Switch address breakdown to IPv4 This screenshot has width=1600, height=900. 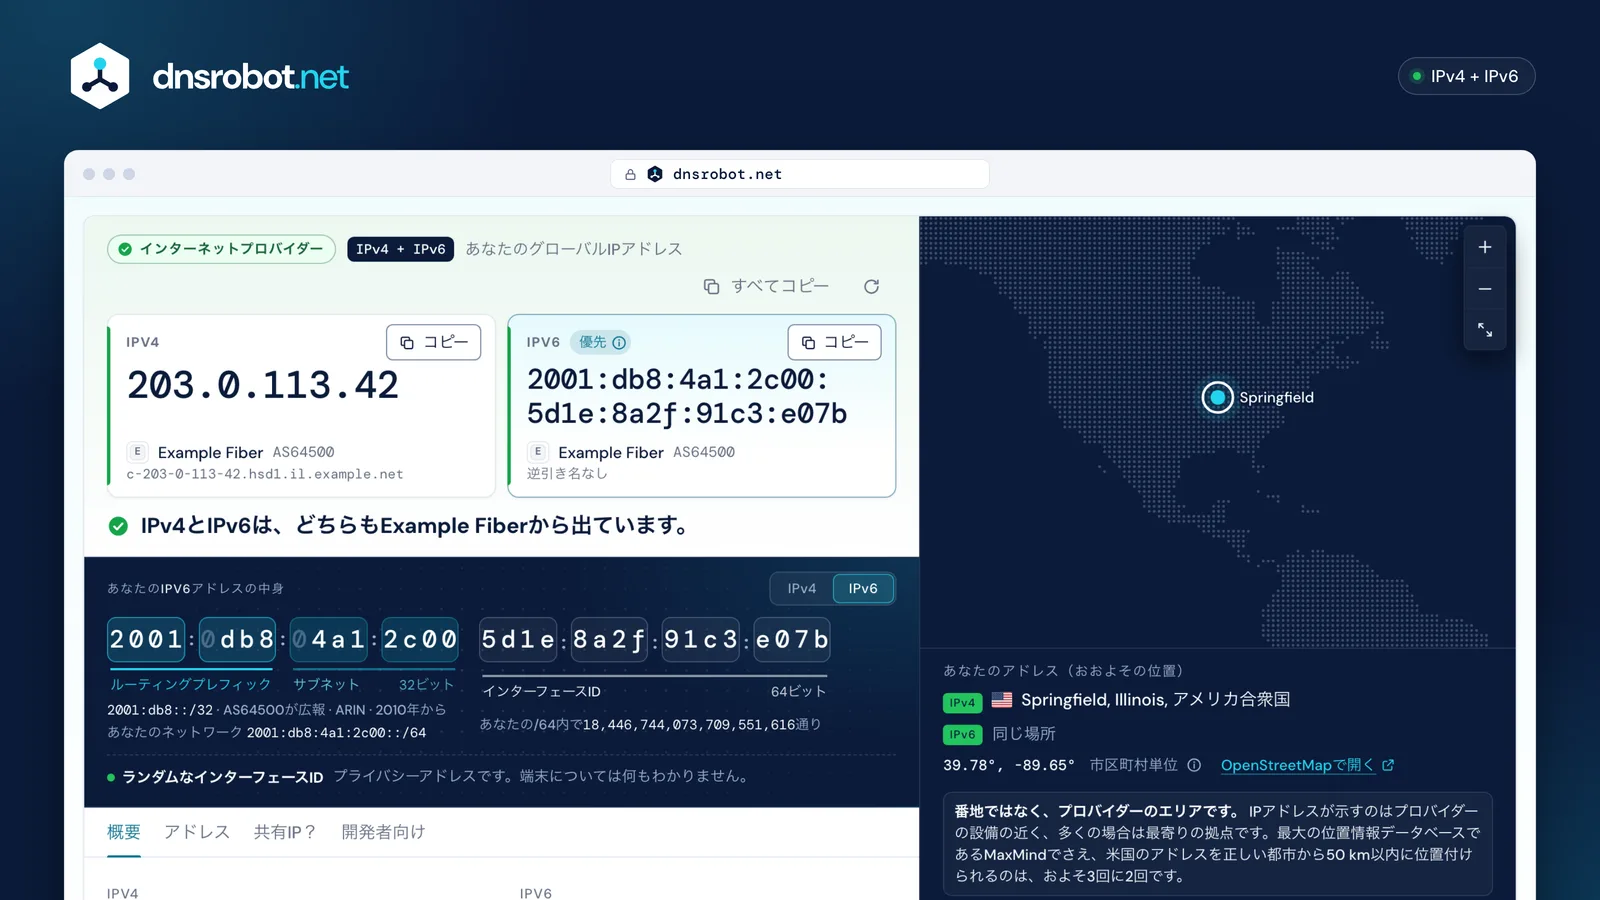click(x=802, y=588)
